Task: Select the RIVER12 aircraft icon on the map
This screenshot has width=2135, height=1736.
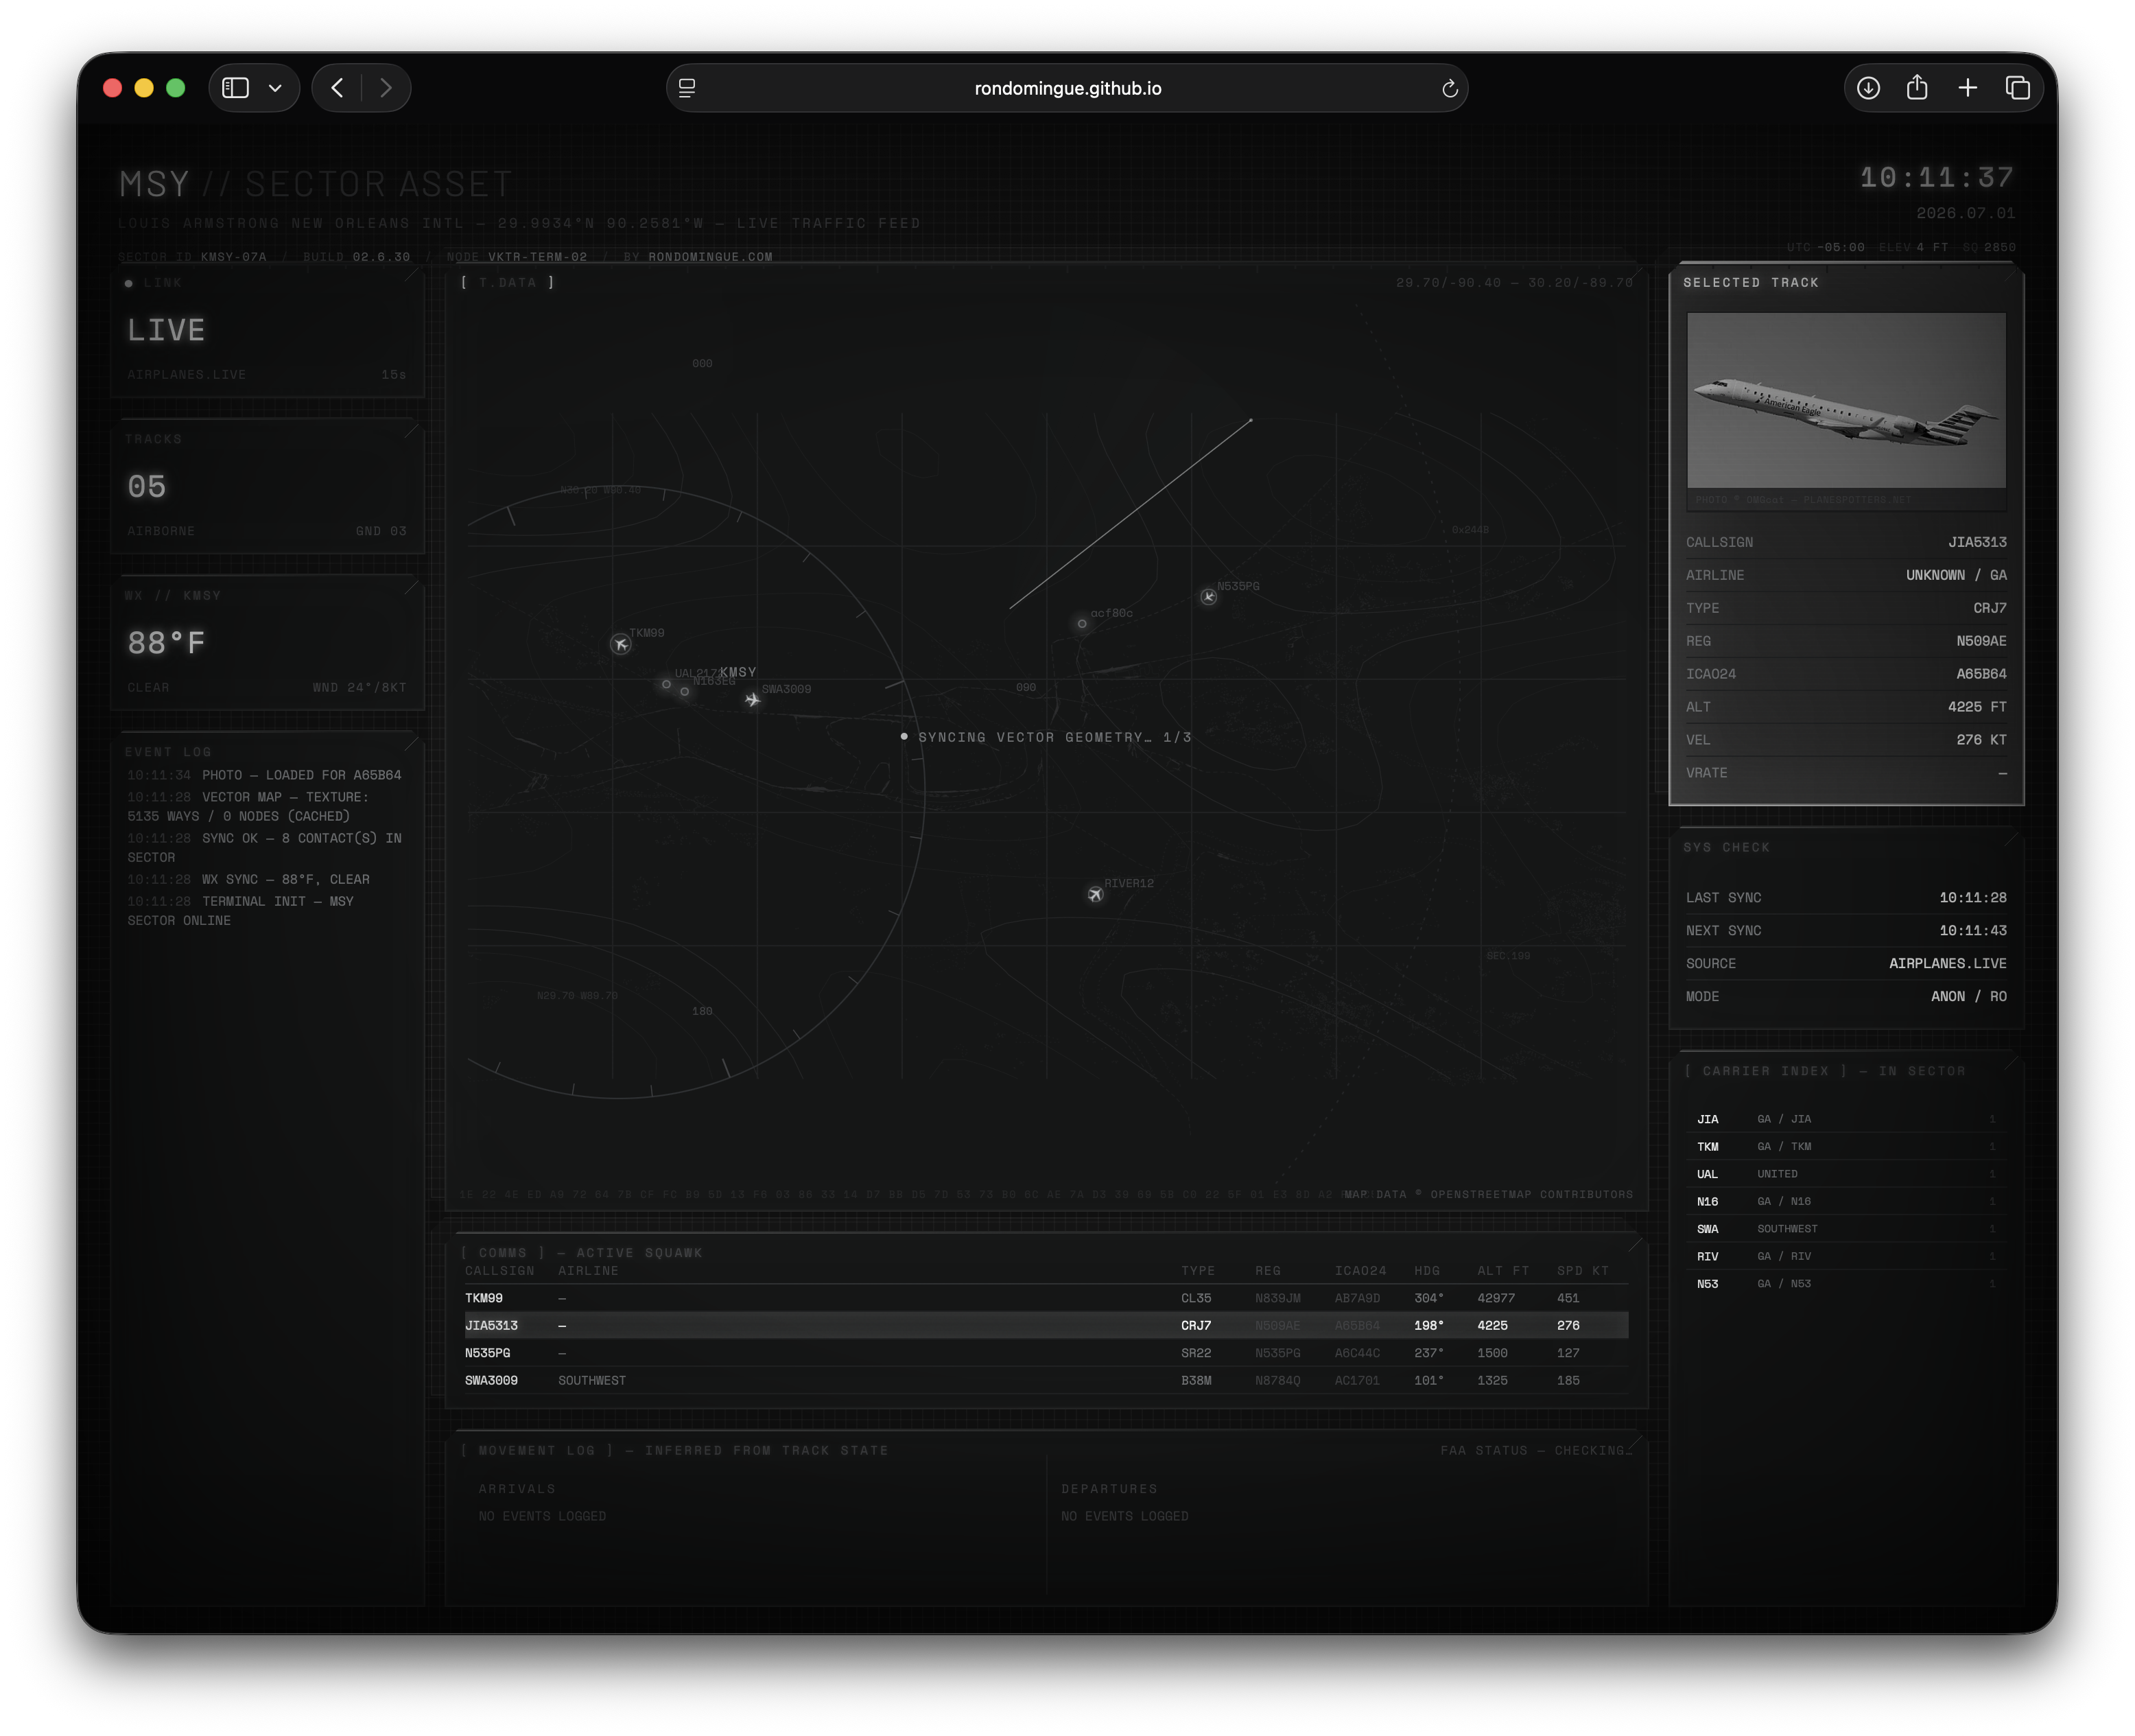Action: 1095,894
